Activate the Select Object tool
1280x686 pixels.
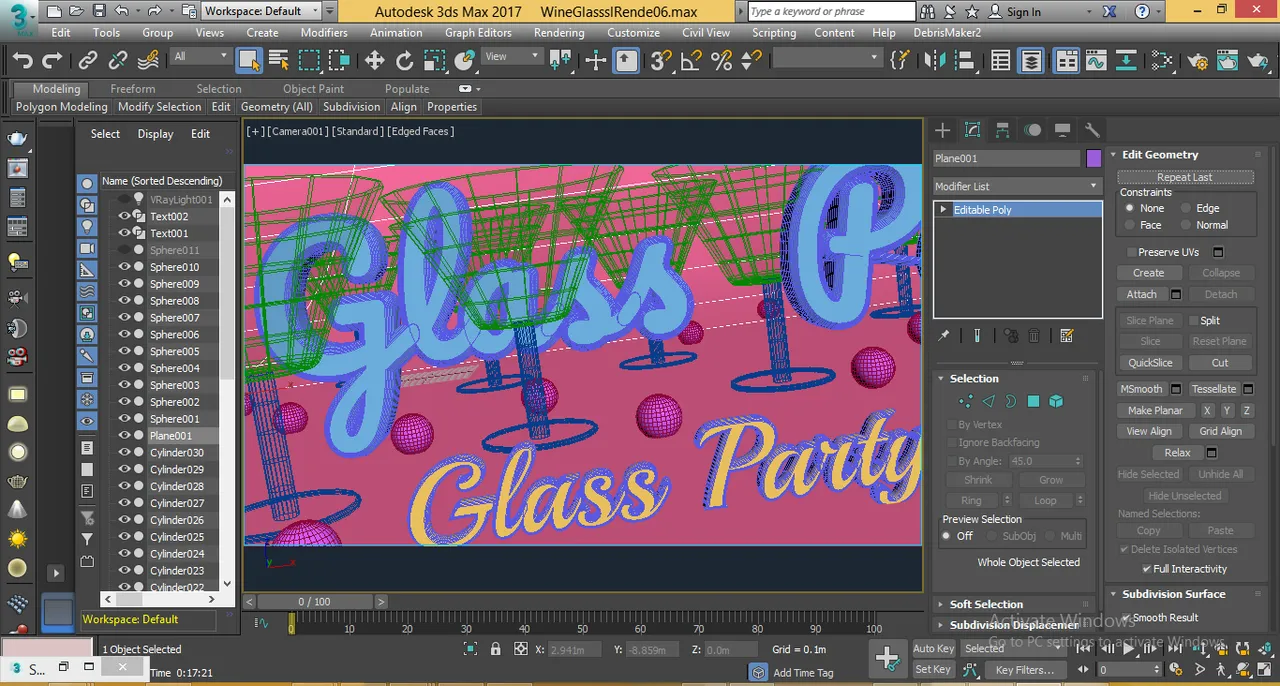pyautogui.click(x=249, y=61)
